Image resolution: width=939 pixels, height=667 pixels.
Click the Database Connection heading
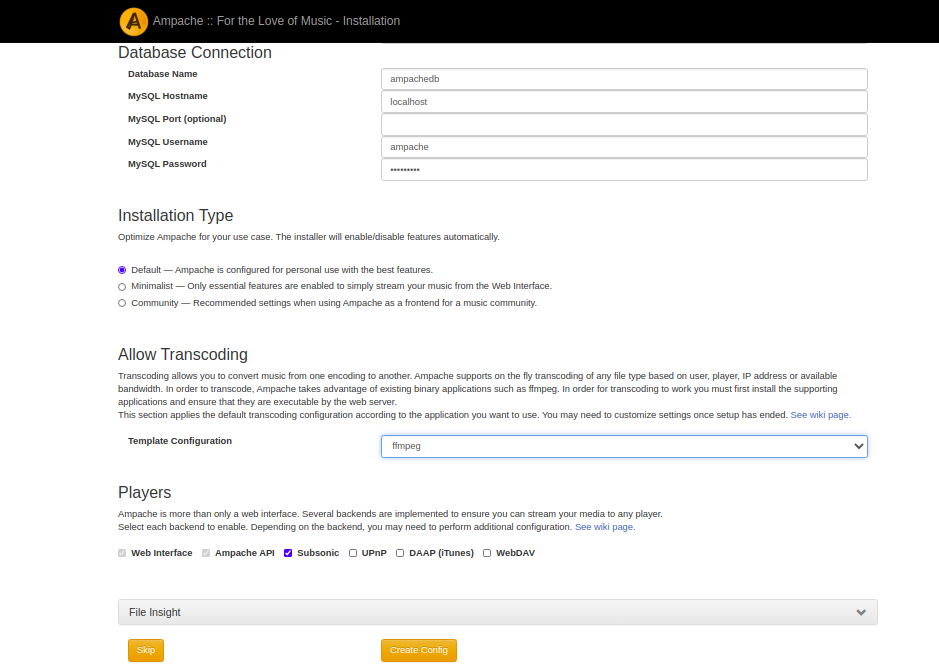click(195, 53)
